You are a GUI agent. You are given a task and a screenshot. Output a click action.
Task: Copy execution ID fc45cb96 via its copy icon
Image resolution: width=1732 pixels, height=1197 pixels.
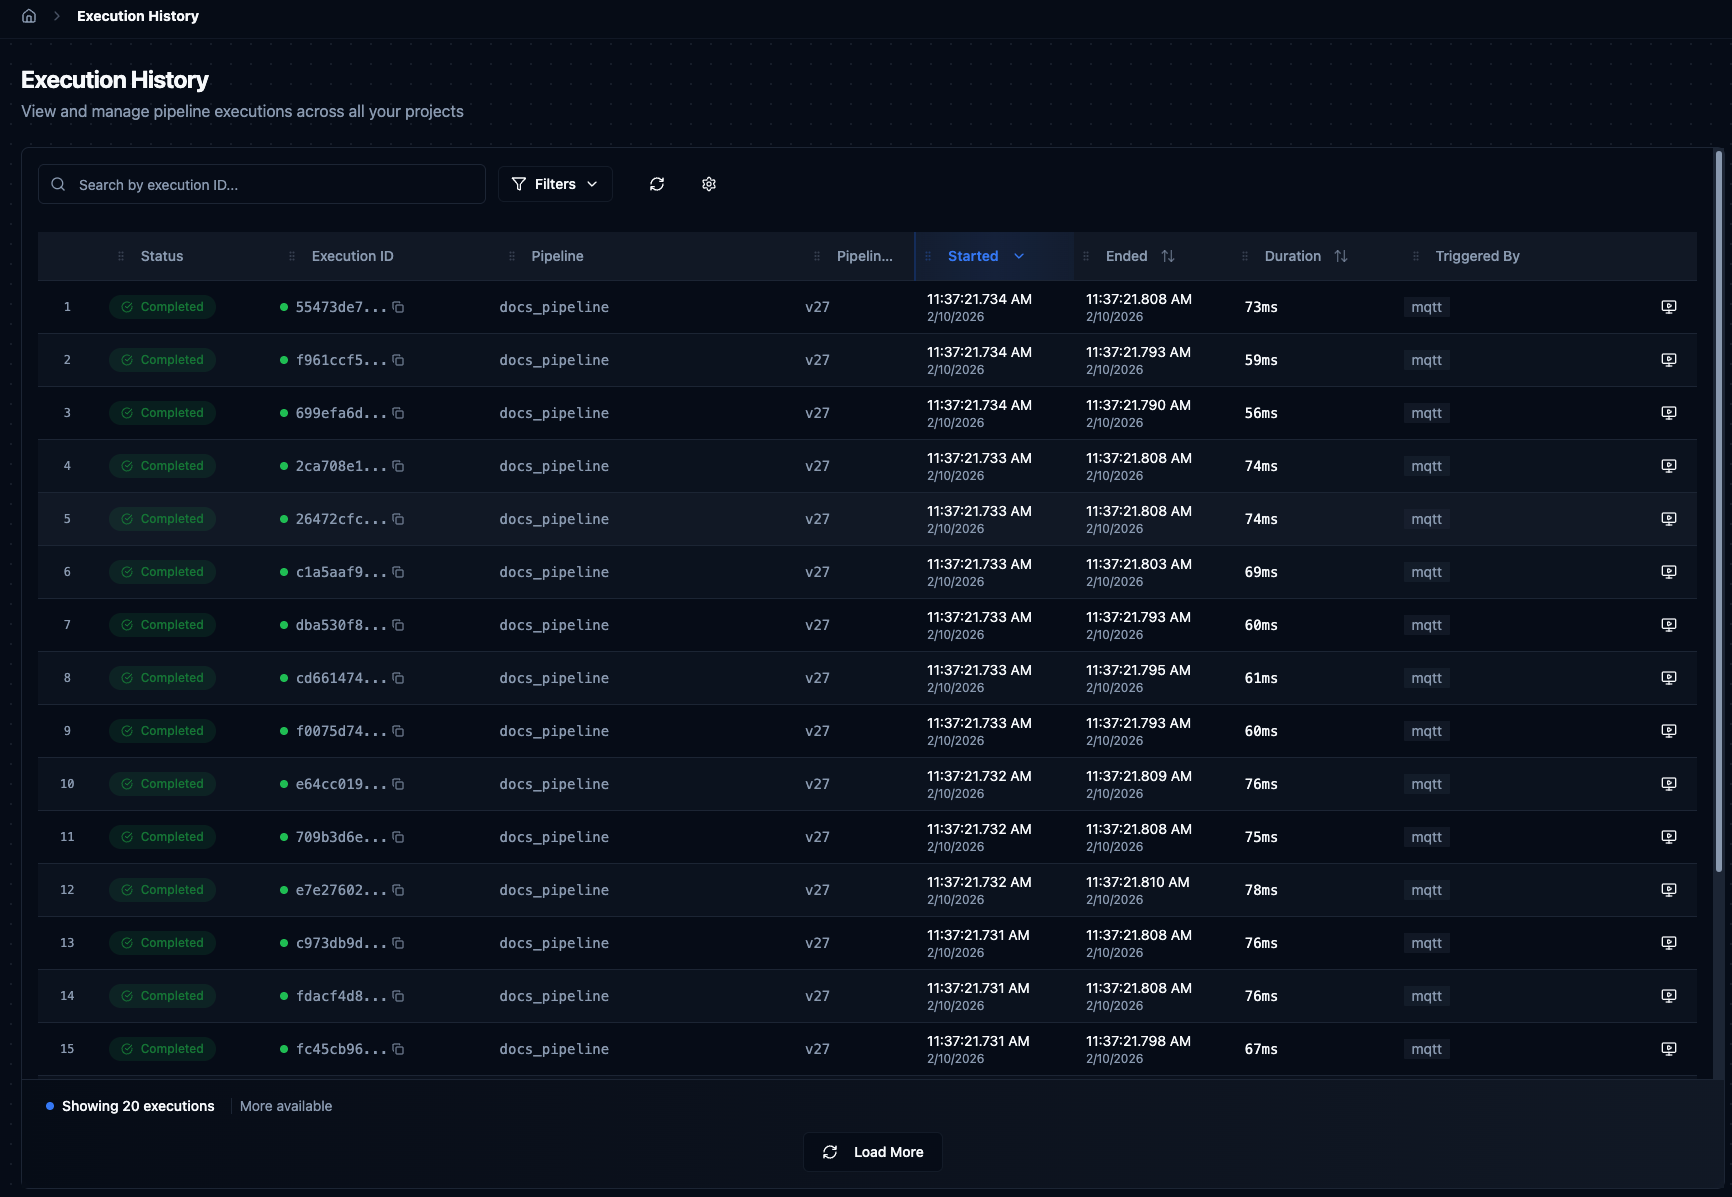pyautogui.click(x=398, y=1050)
